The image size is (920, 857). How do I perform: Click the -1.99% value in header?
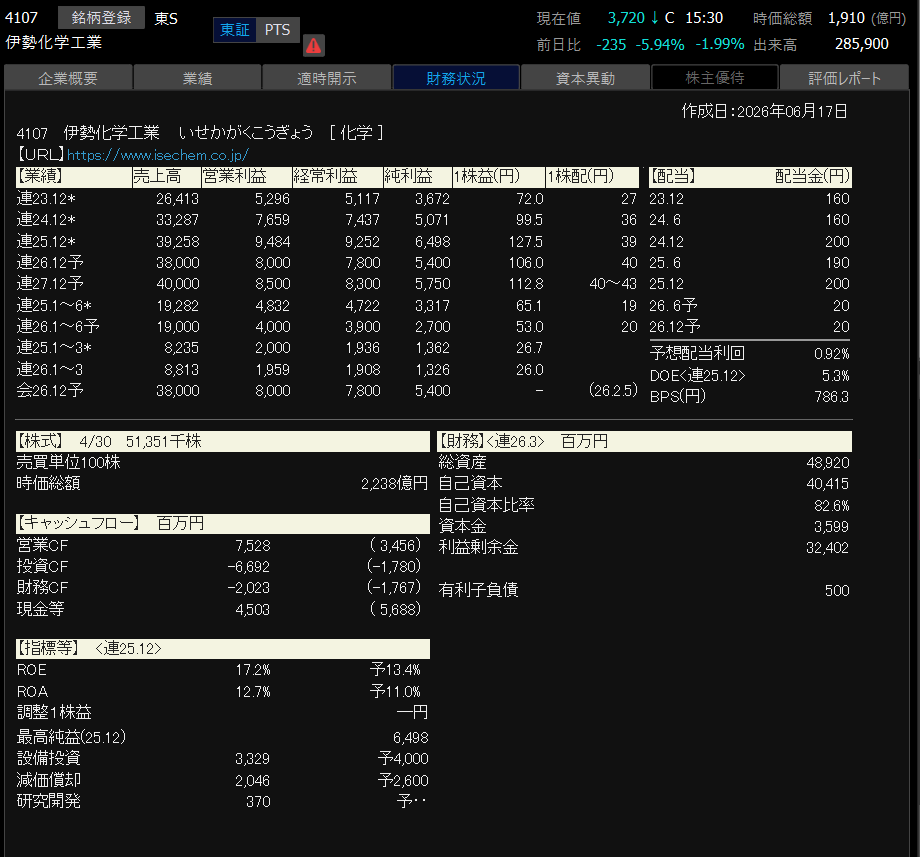[719, 44]
